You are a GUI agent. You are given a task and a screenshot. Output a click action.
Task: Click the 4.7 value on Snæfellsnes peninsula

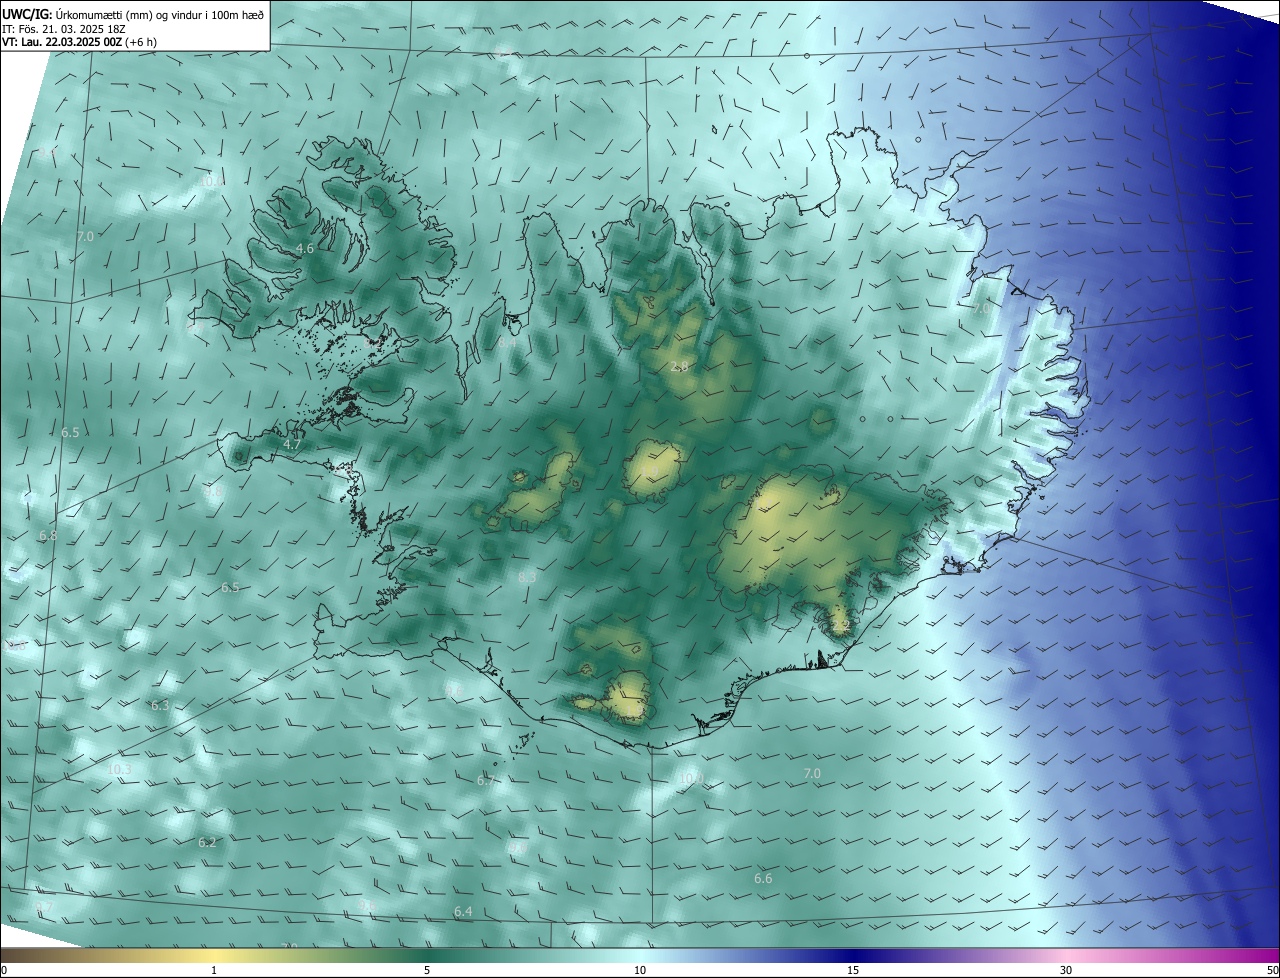coord(292,443)
